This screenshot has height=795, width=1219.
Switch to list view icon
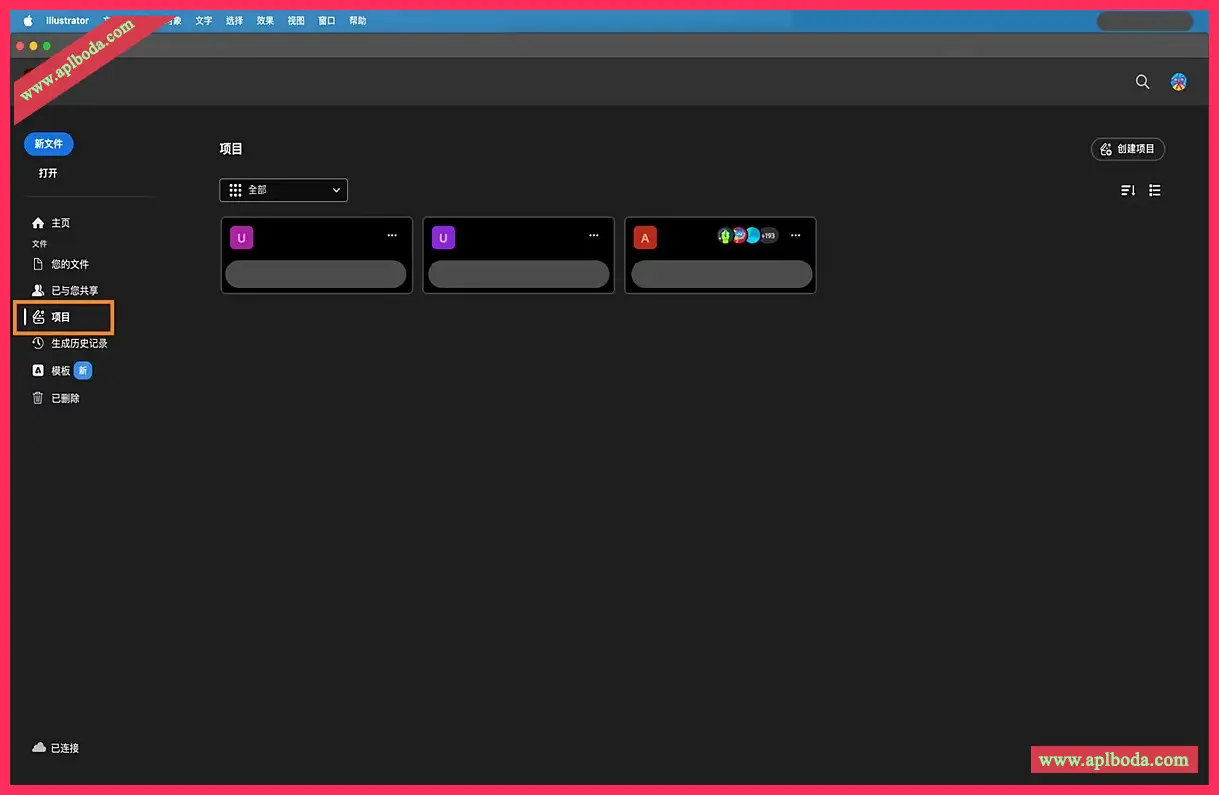[x=1155, y=190]
